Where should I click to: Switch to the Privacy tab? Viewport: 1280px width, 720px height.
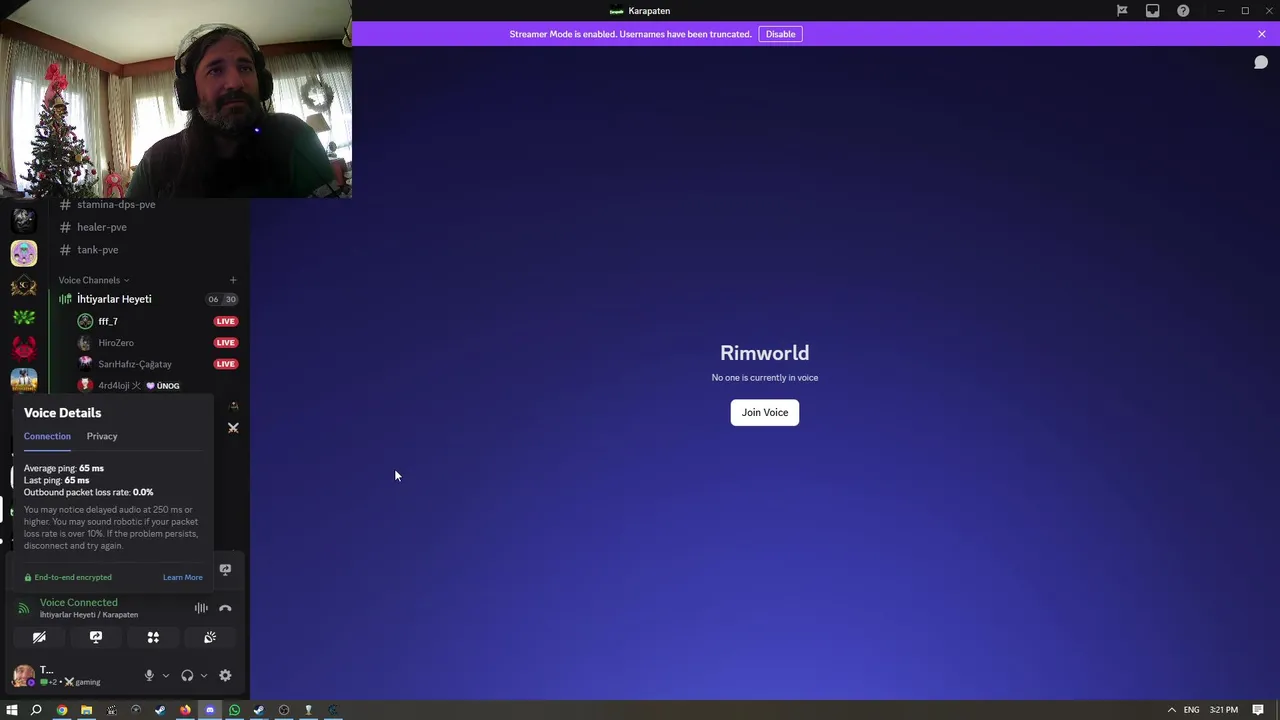pos(102,436)
